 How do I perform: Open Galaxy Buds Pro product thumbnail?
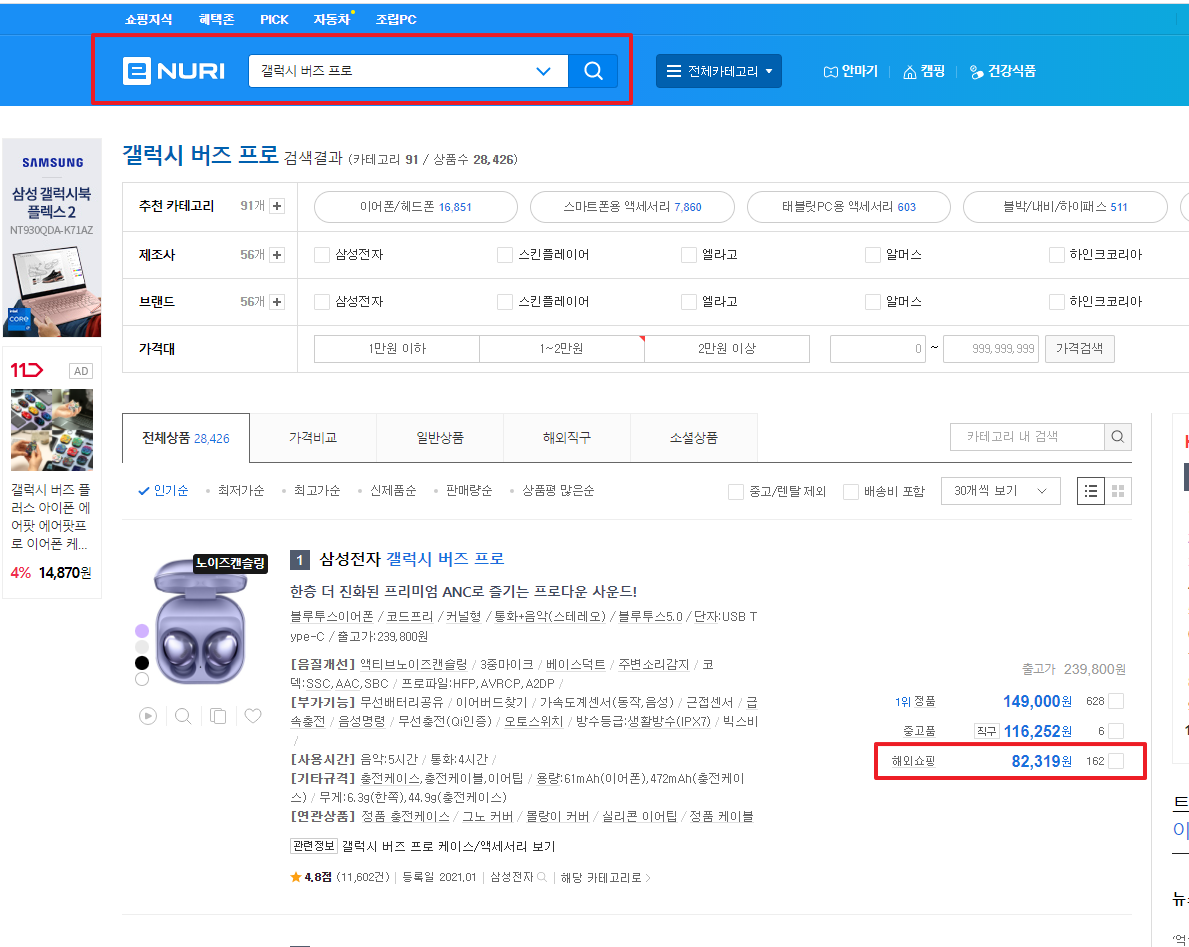pos(201,622)
